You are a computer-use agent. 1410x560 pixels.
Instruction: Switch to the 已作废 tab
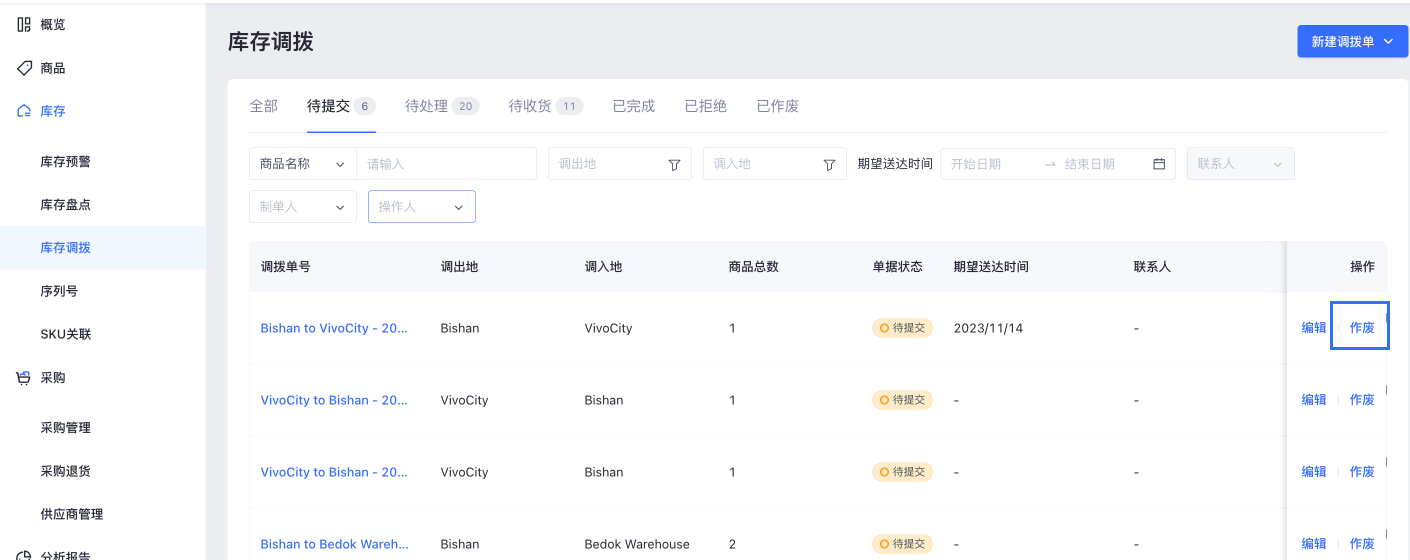pyautogui.click(x=778, y=106)
